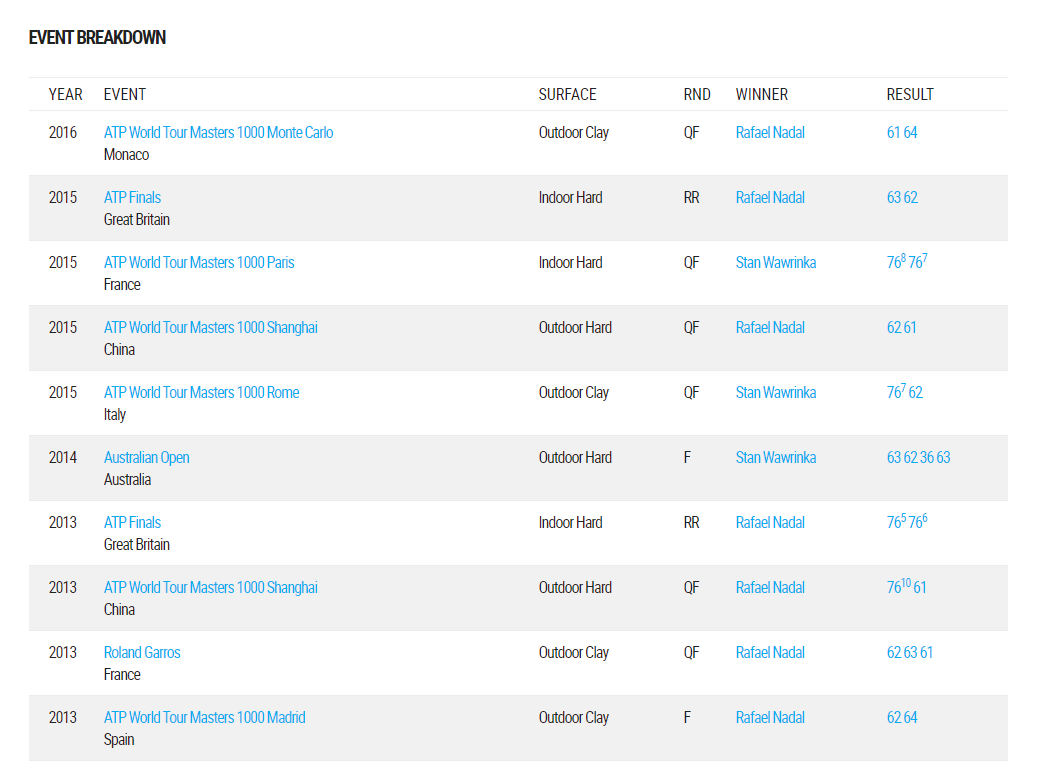The width and height of the screenshot is (1038, 764).
Task: Click the "61 64" Monte Carlo result
Action: click(901, 133)
